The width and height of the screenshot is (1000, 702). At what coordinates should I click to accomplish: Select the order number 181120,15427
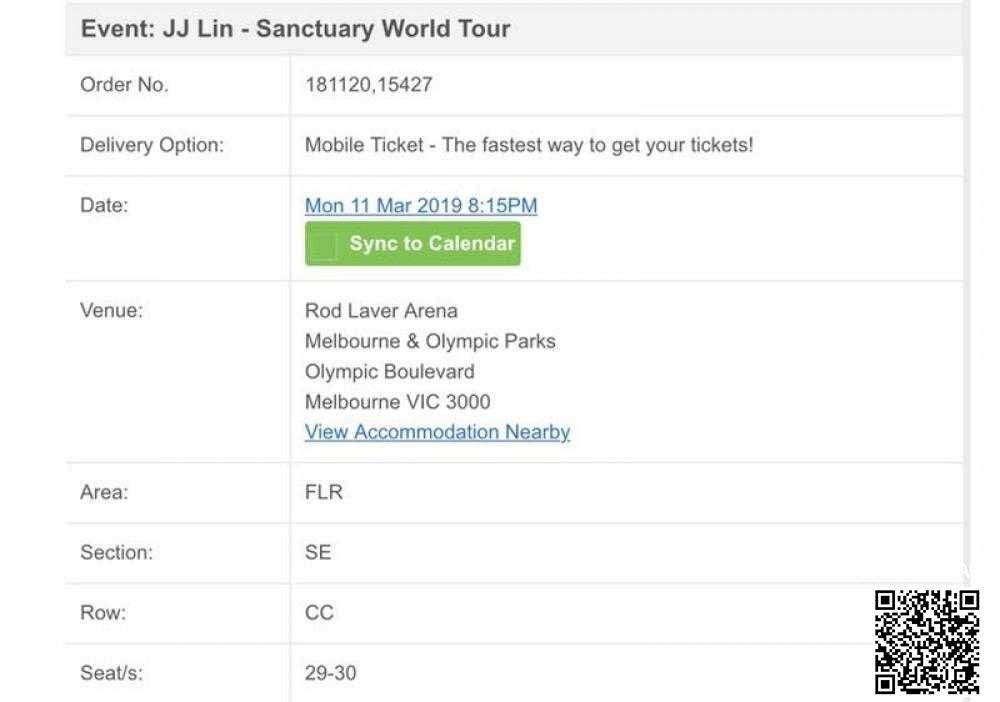(x=368, y=85)
